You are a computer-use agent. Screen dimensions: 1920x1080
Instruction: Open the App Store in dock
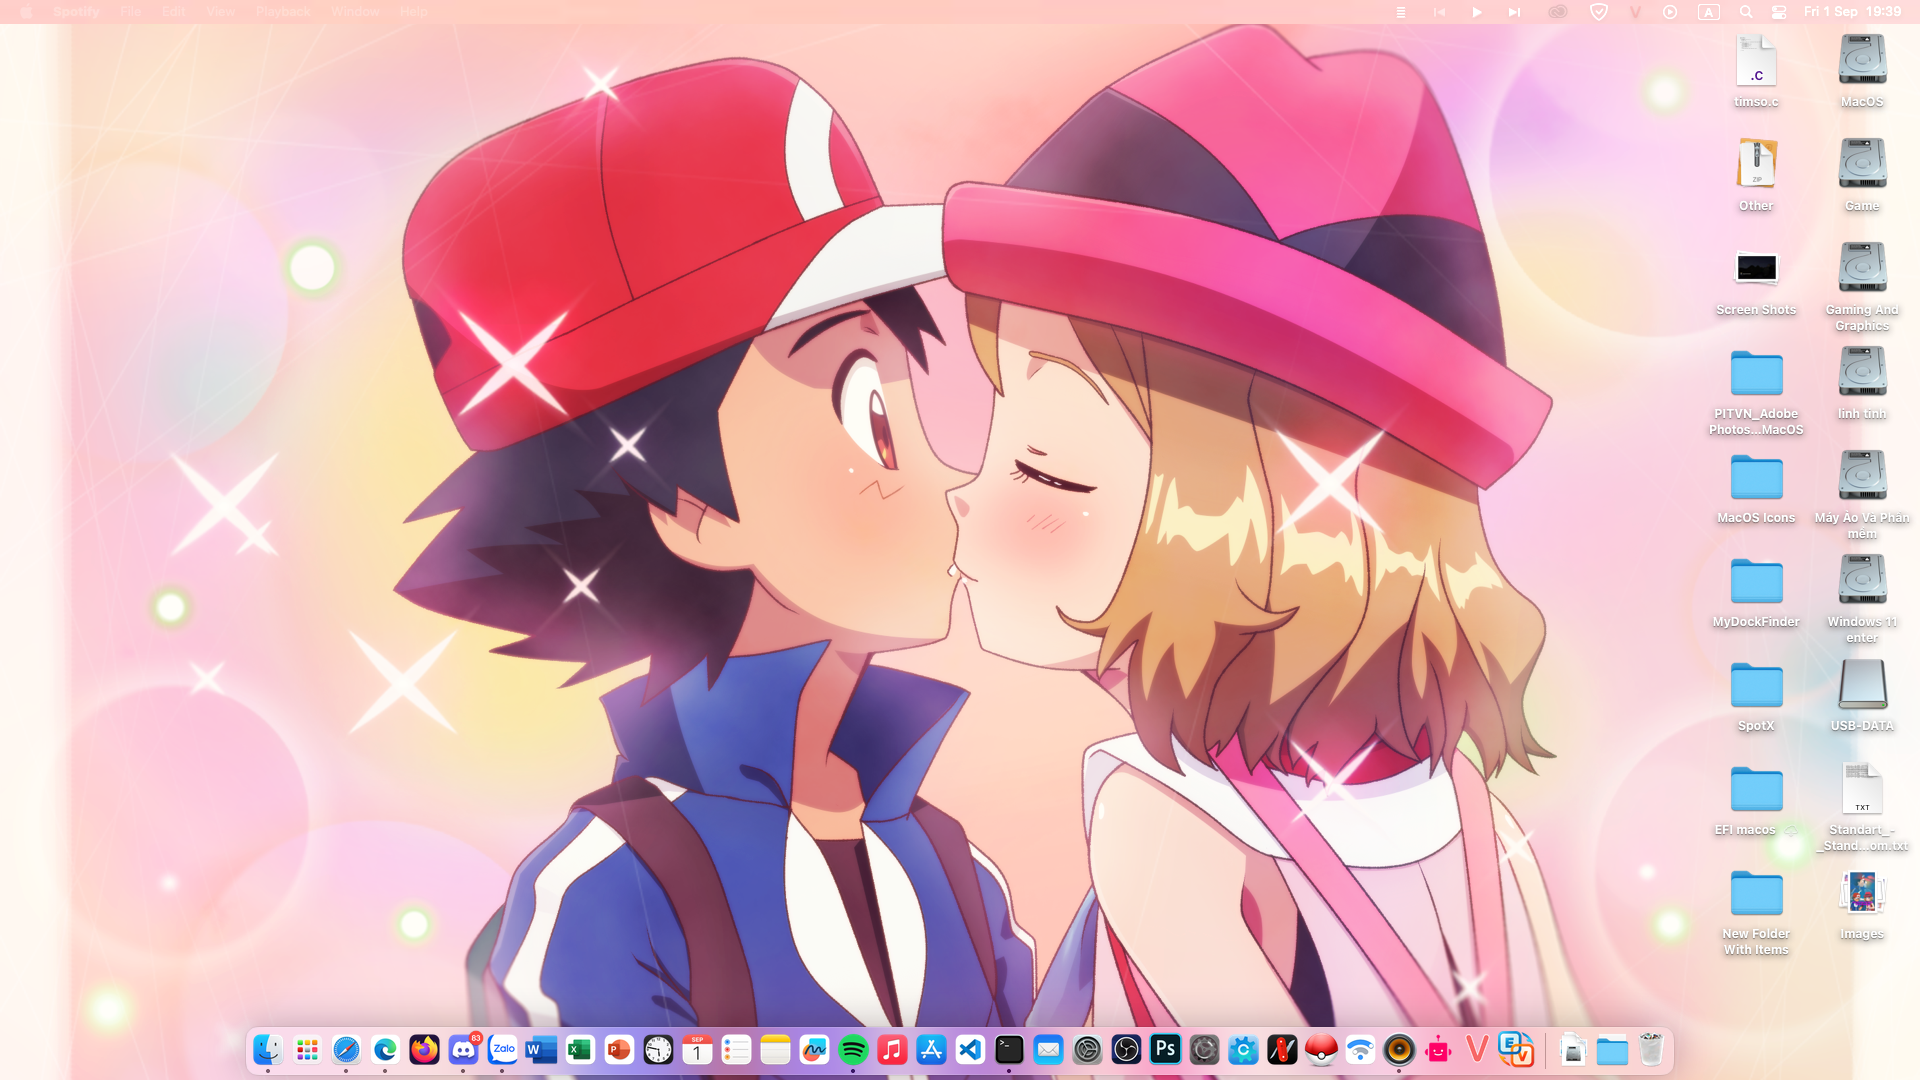tap(931, 1050)
